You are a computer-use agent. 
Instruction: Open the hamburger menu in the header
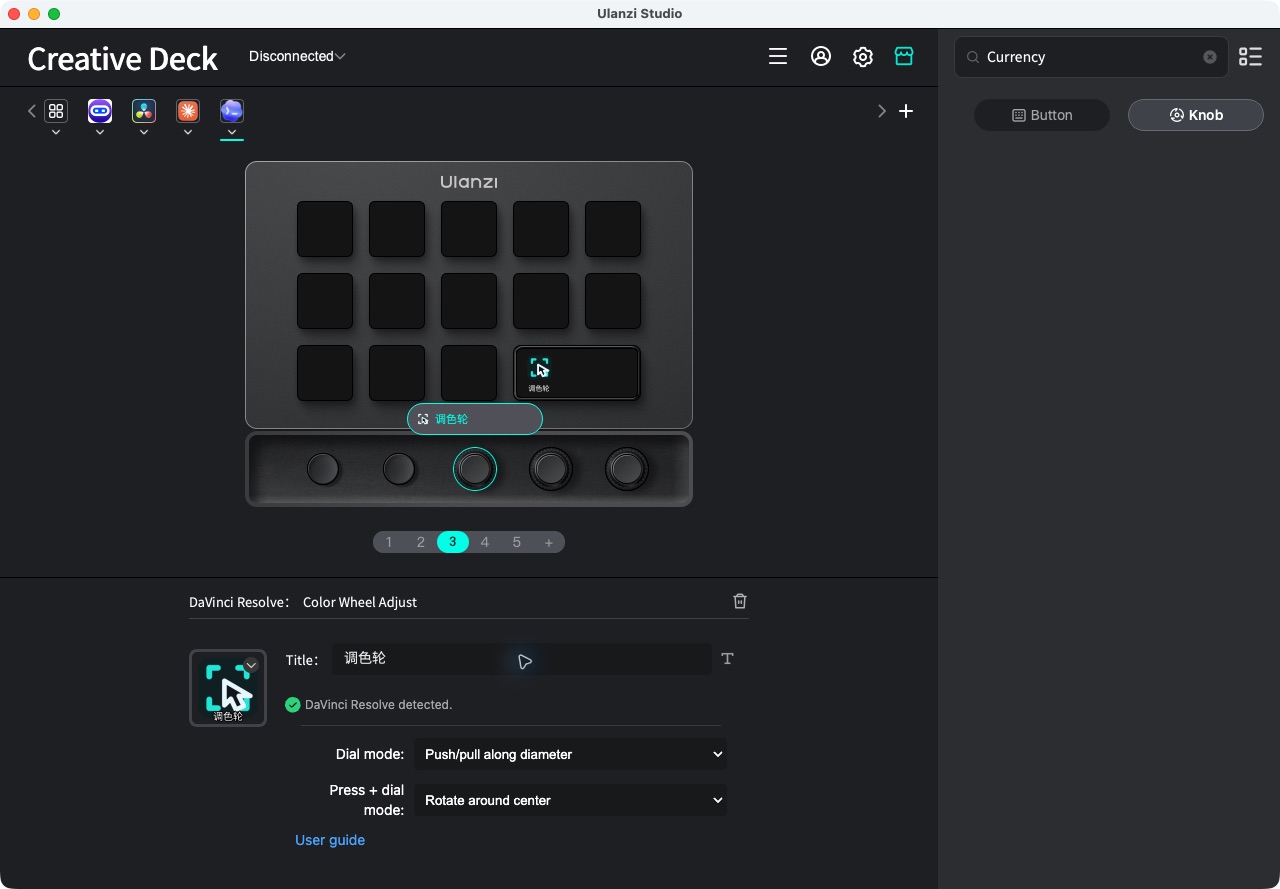click(x=778, y=57)
